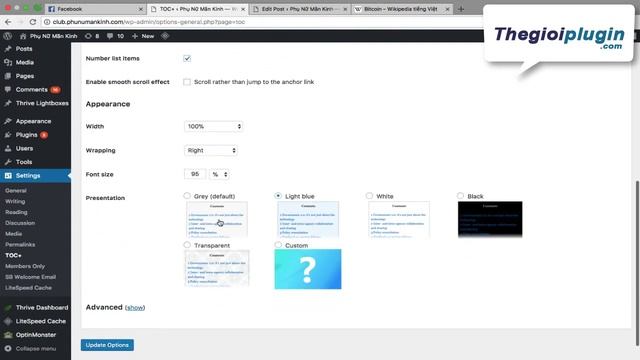The width and height of the screenshot is (640, 360).
Task: Close the Facebook browser tab
Action: click(x=141, y=9)
